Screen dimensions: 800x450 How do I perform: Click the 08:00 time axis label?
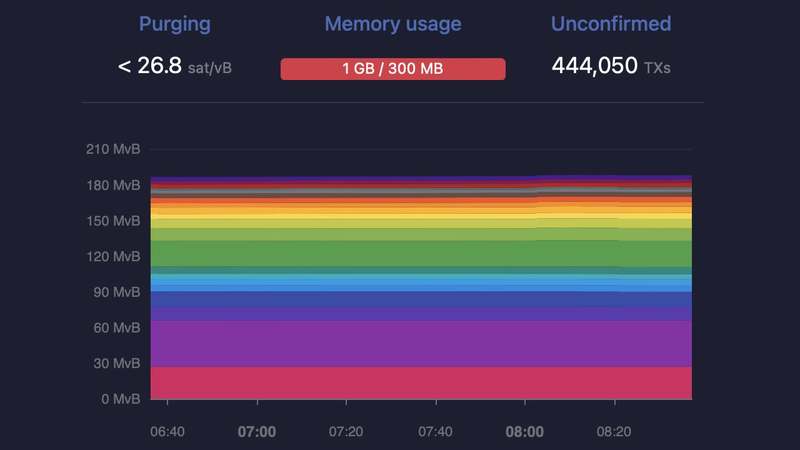pos(524,432)
